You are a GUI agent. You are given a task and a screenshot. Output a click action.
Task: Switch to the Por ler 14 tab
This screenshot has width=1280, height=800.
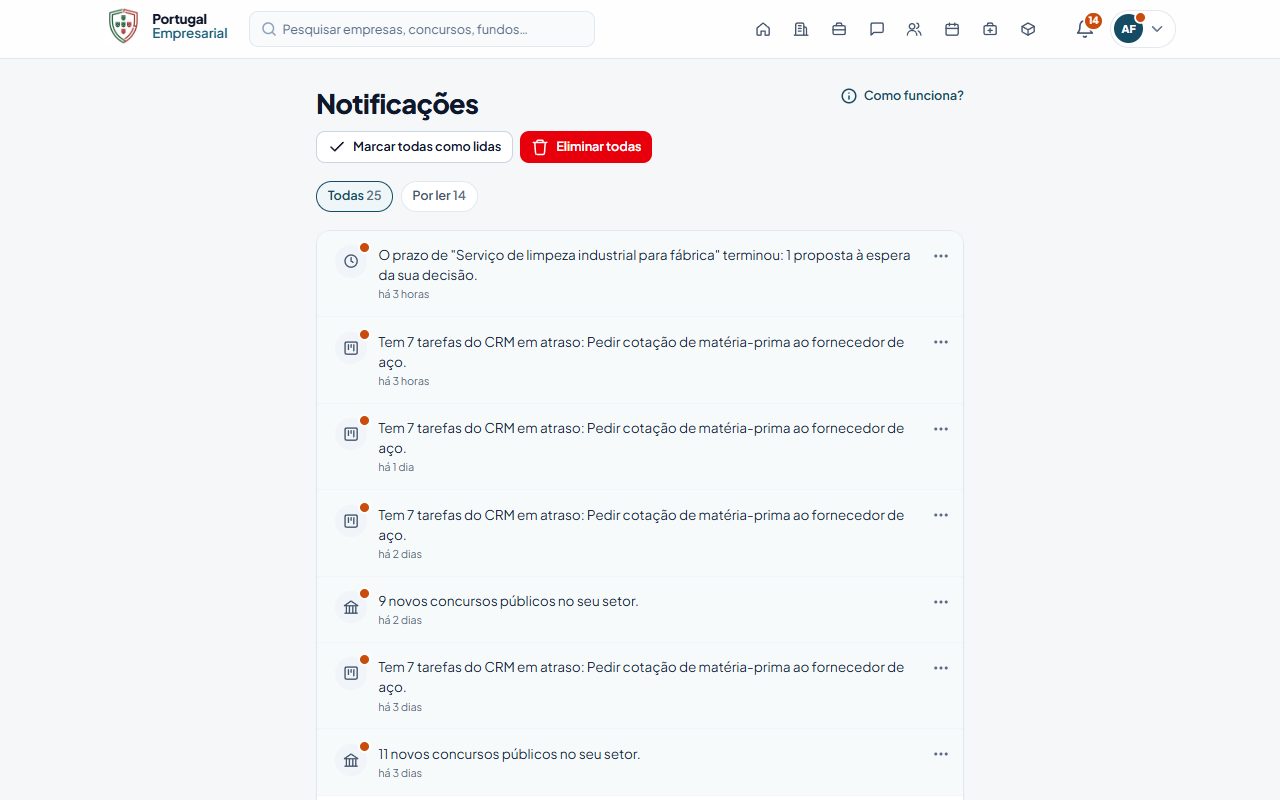coord(439,196)
